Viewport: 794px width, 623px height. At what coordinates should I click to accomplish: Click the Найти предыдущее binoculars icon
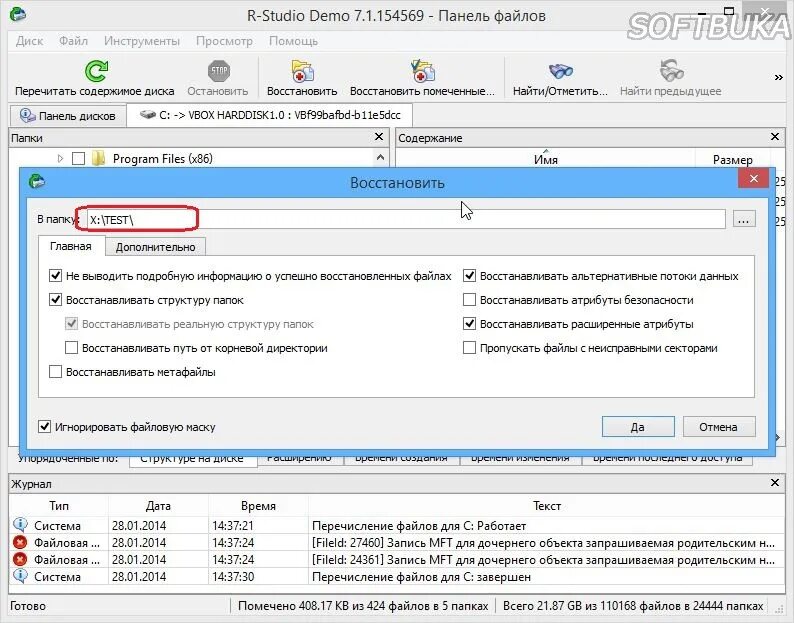point(671,71)
